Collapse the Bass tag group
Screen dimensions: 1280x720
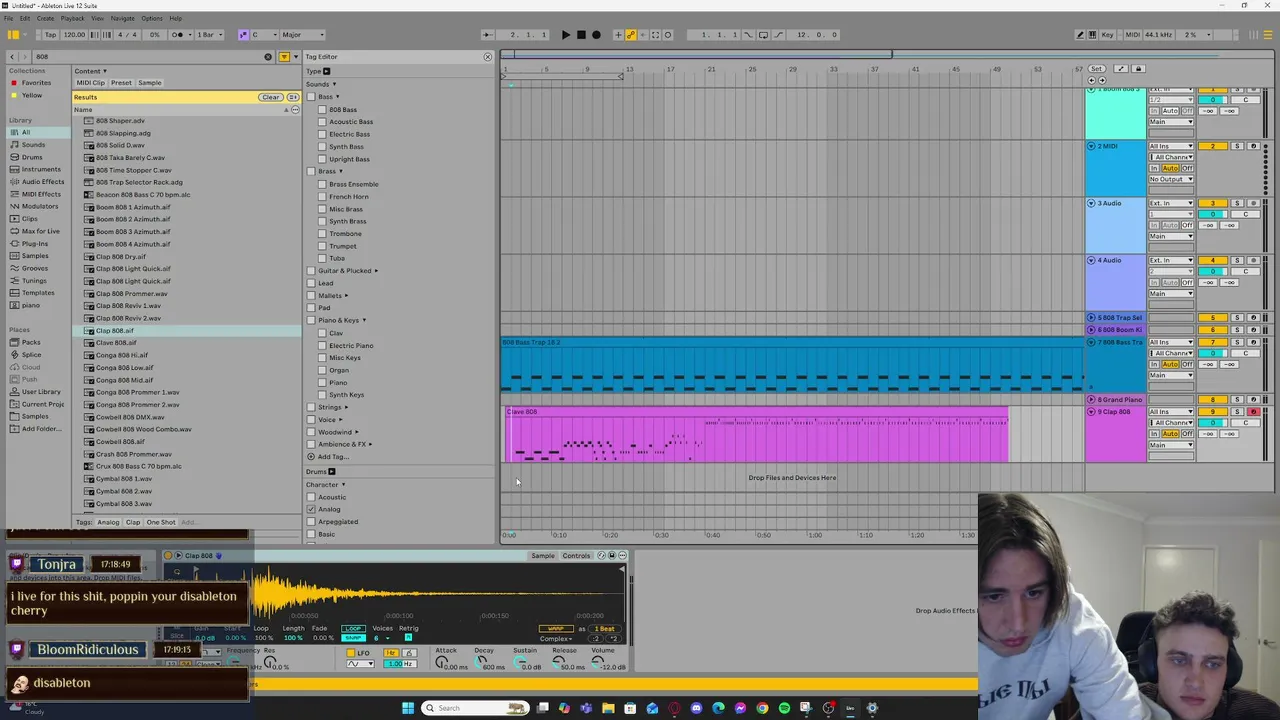[337, 97]
